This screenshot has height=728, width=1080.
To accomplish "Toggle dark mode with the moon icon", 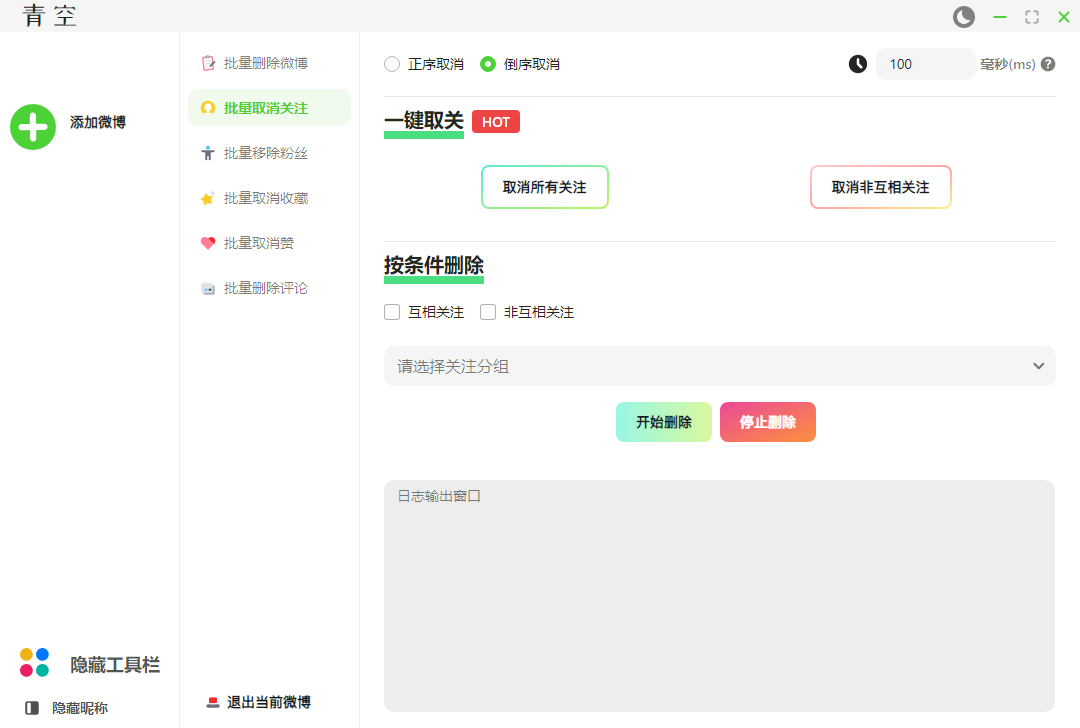I will pos(963,17).
